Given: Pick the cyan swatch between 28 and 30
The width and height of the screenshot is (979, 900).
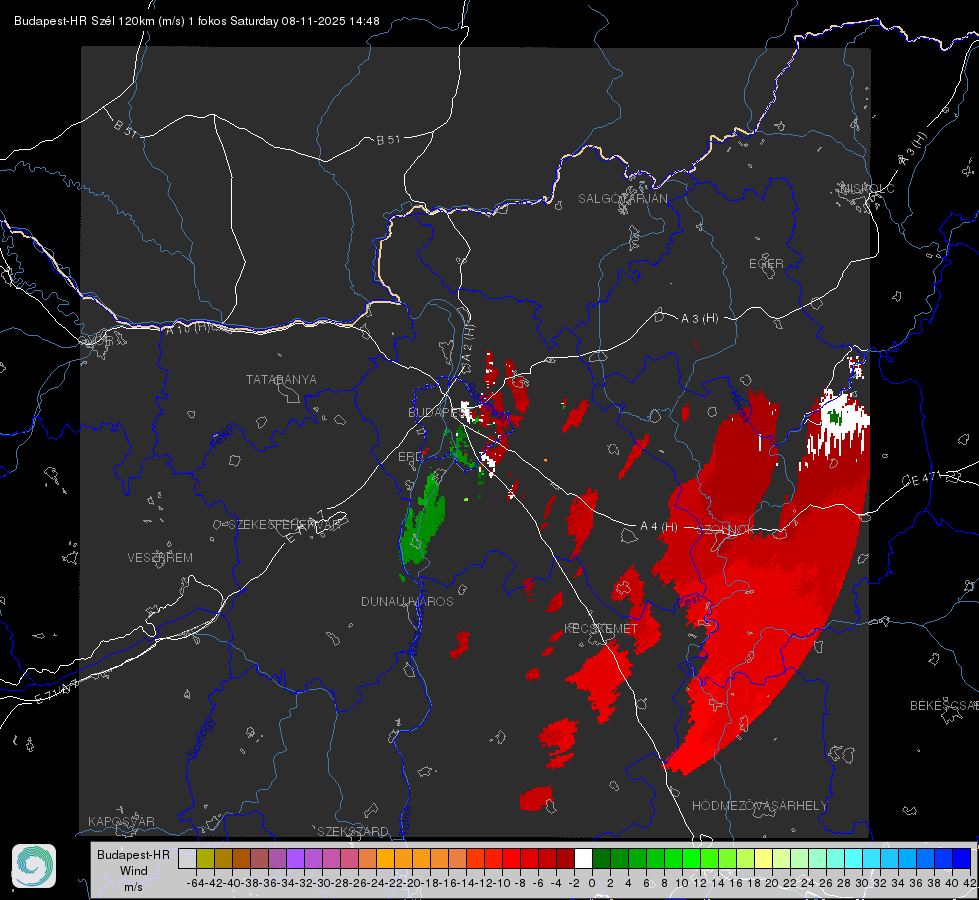Looking at the screenshot, I should (x=853, y=859).
